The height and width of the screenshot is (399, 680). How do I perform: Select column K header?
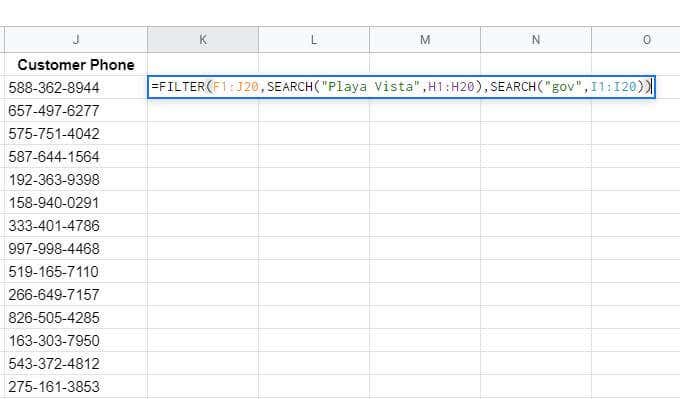tap(203, 40)
